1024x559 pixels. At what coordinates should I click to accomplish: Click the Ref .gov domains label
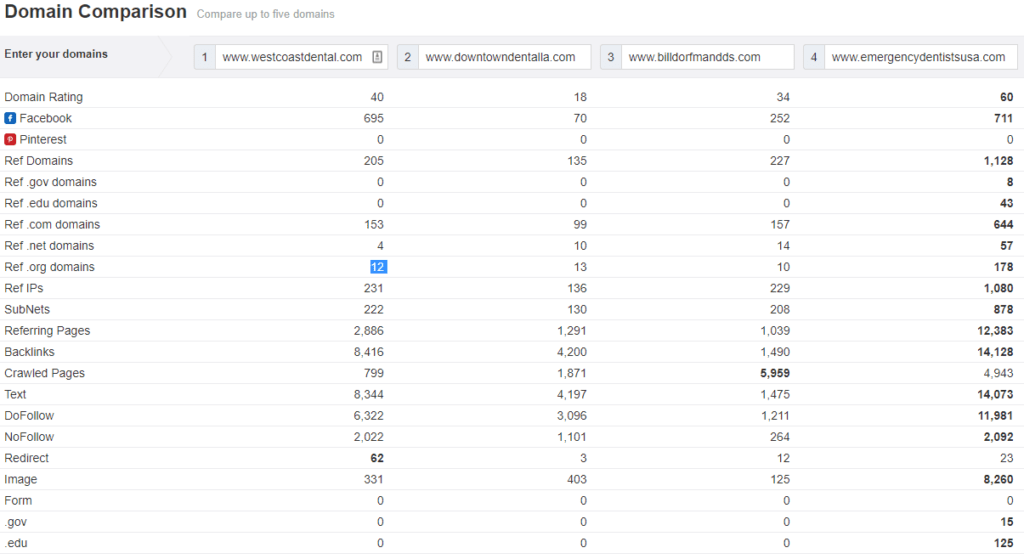pos(50,182)
